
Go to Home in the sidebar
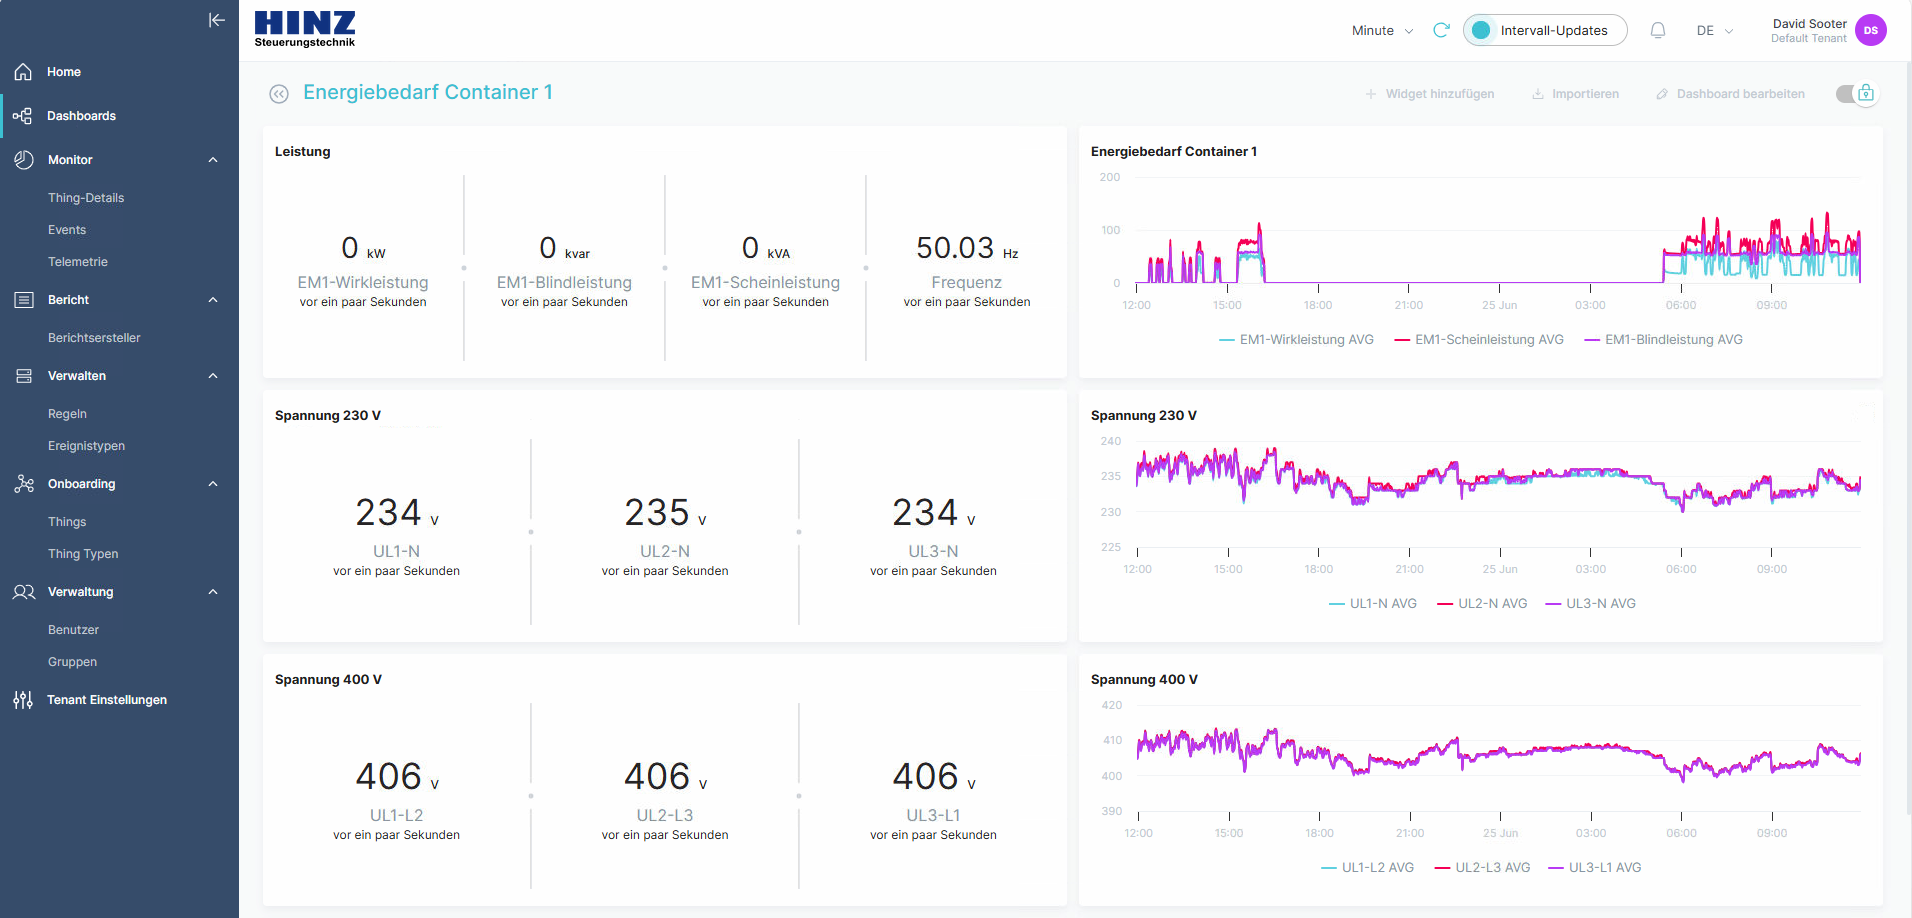[x=64, y=72]
